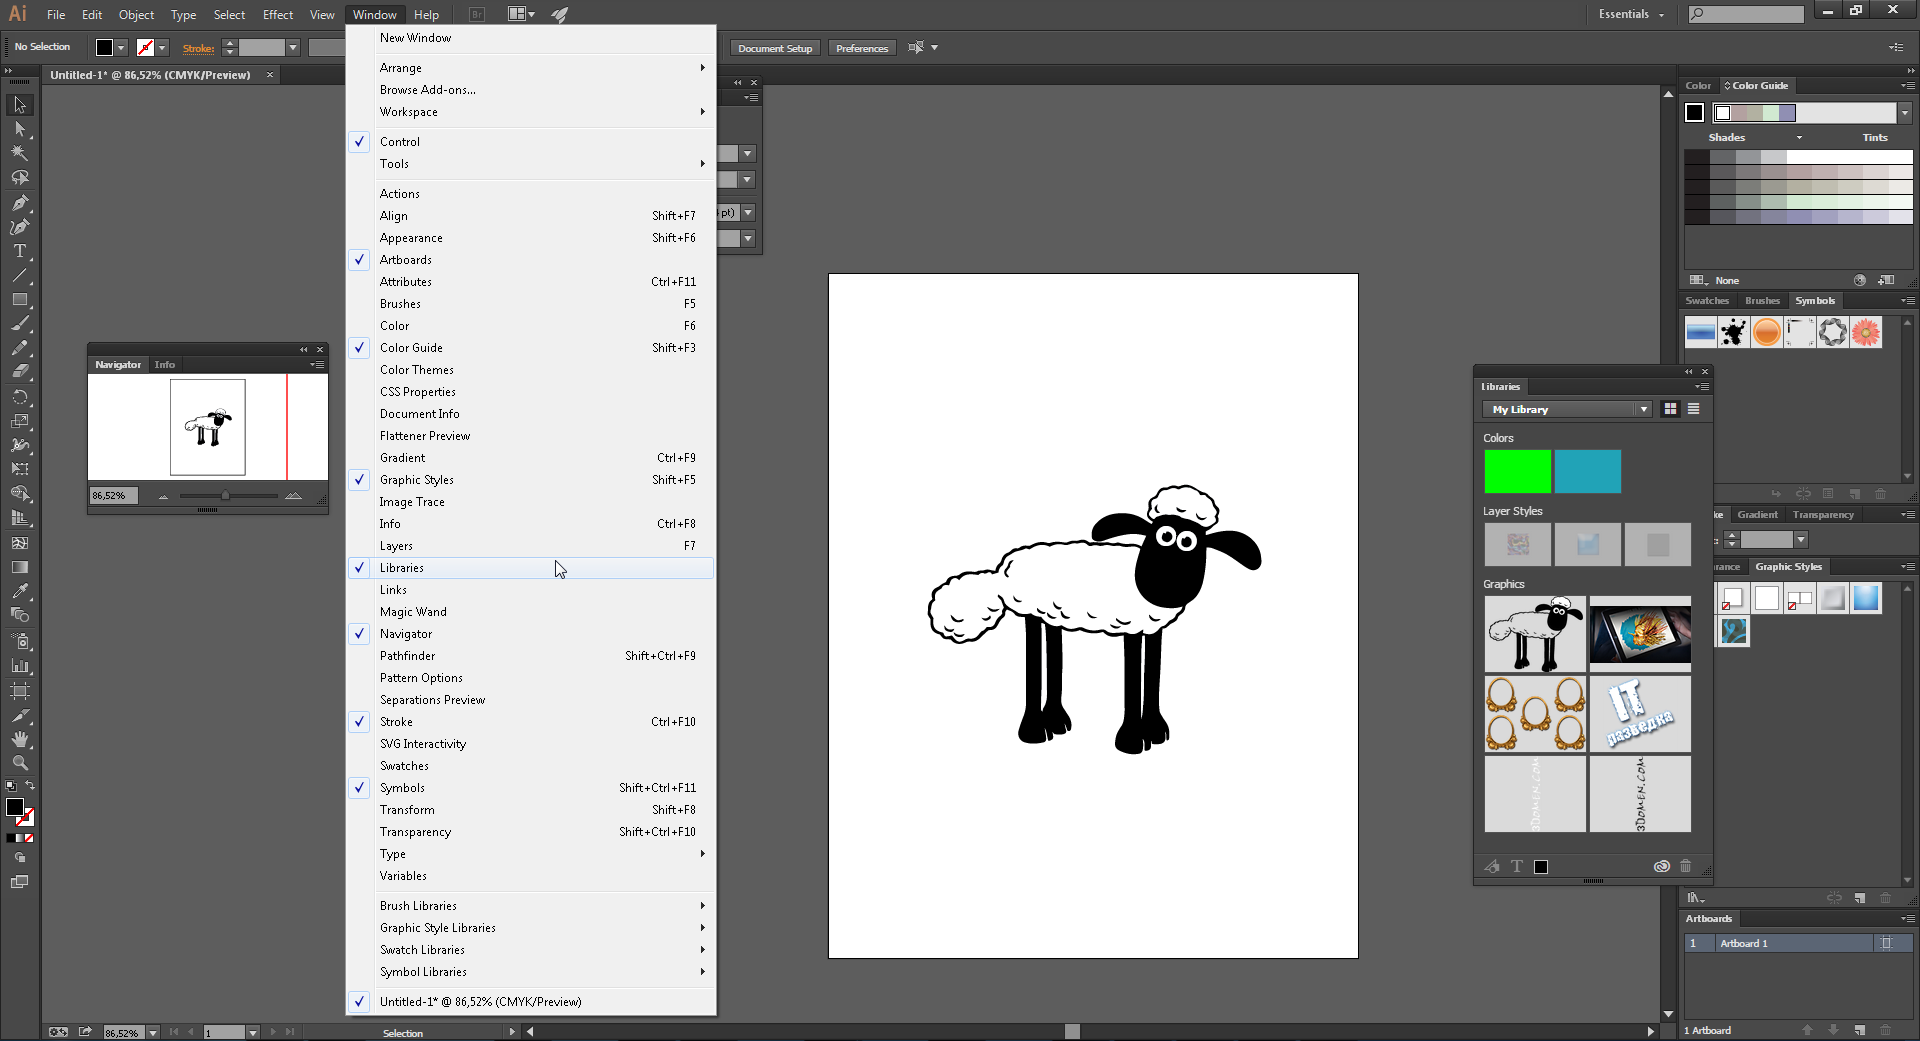
Task: Click zoom in mountain icon in Navigator
Action: [x=293, y=496]
